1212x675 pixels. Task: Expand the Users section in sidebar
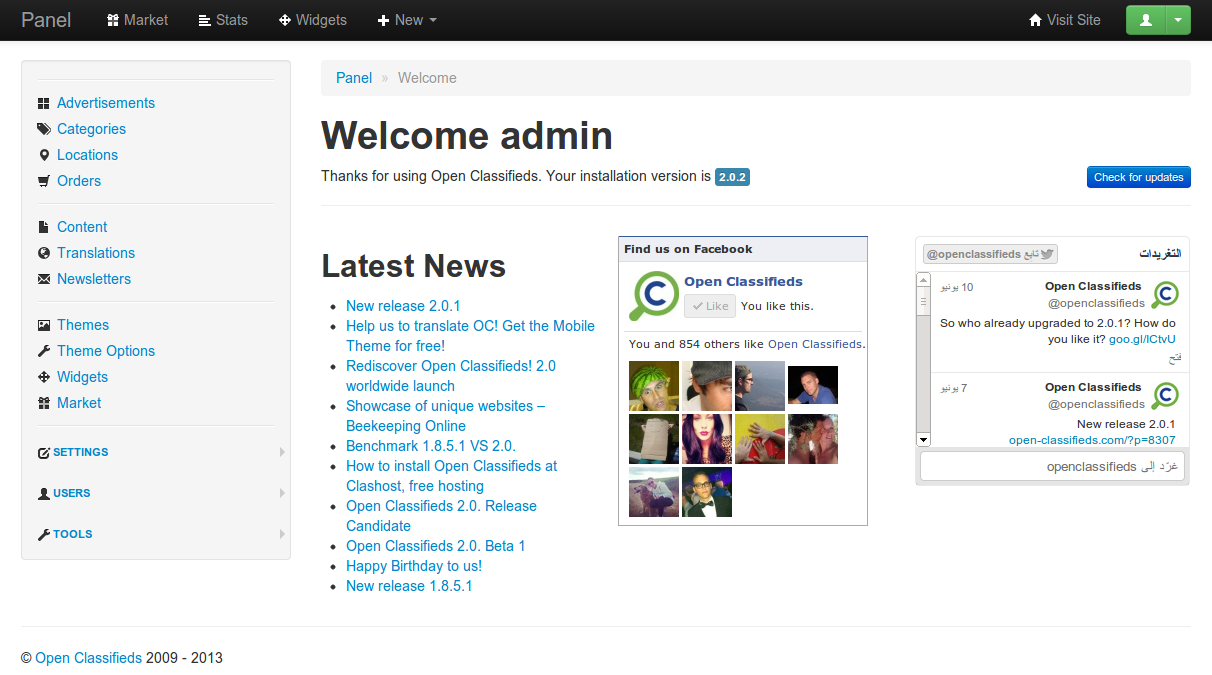coord(71,493)
